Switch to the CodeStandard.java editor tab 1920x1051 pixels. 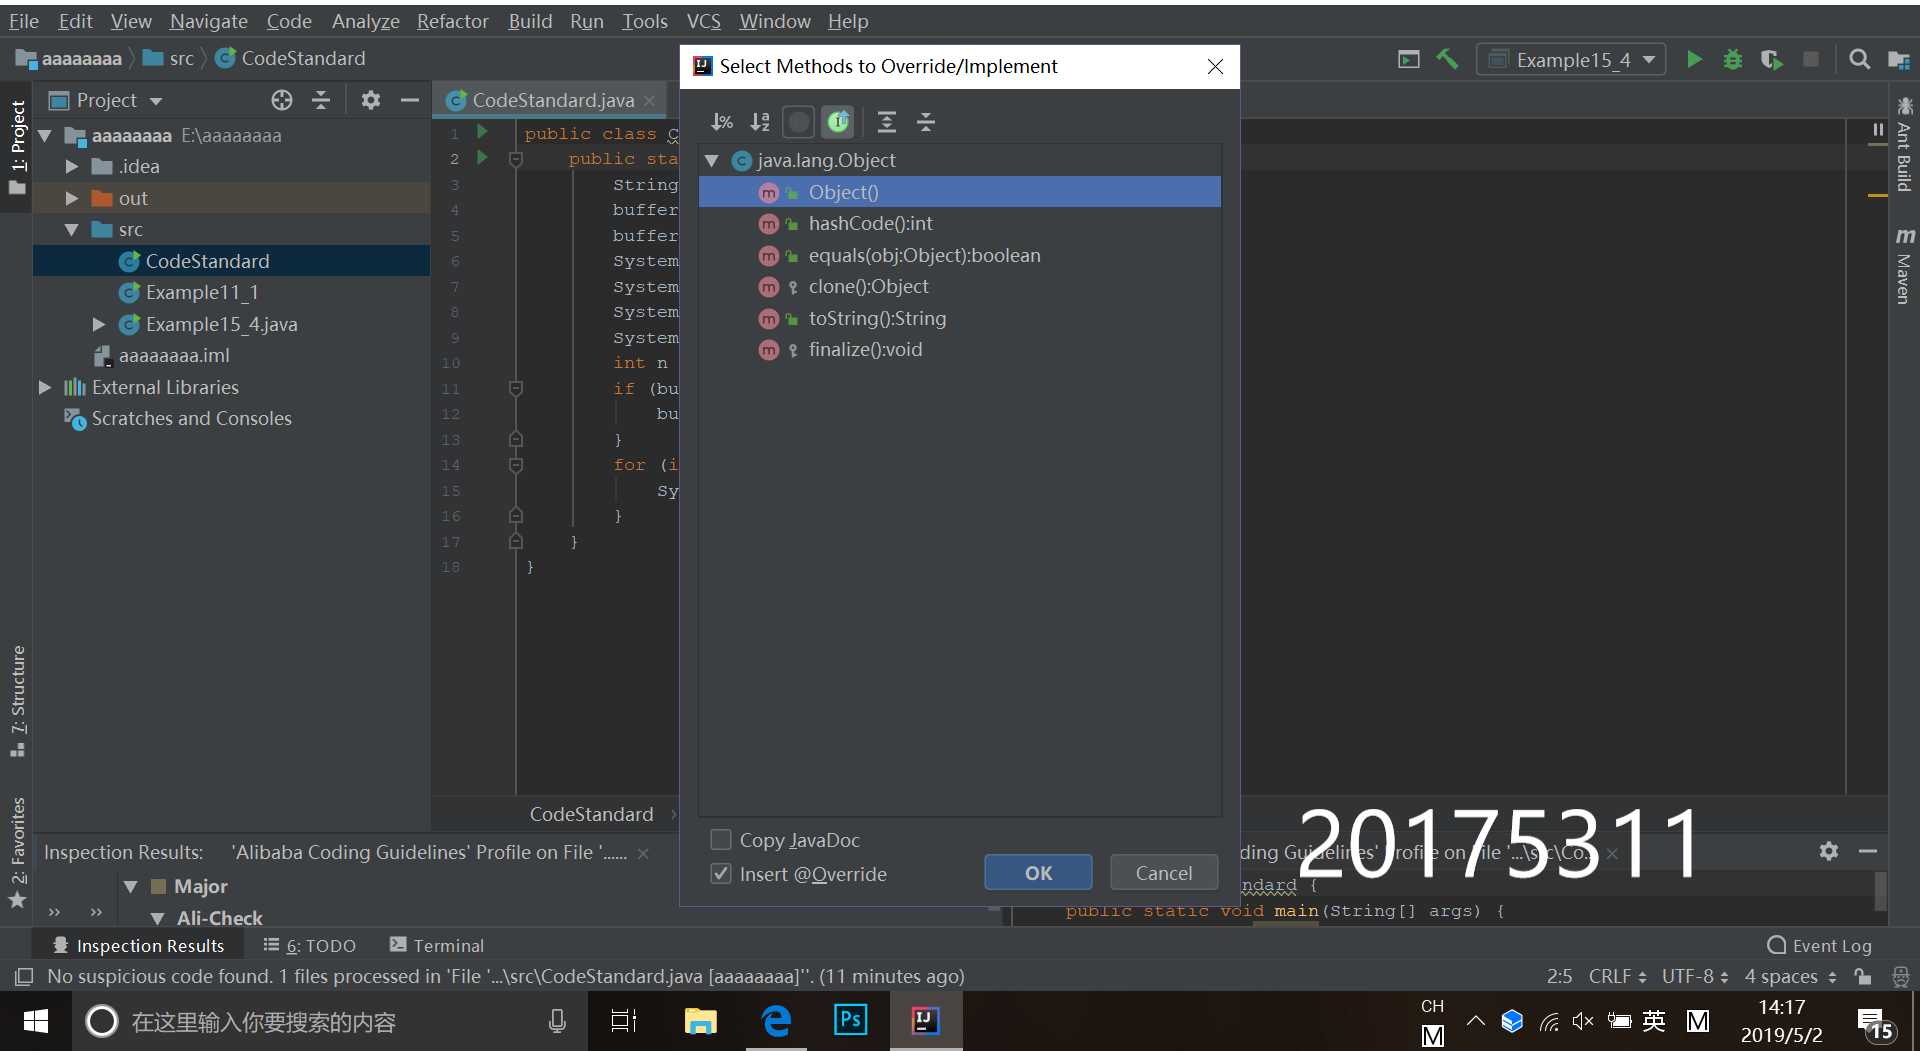pos(552,100)
